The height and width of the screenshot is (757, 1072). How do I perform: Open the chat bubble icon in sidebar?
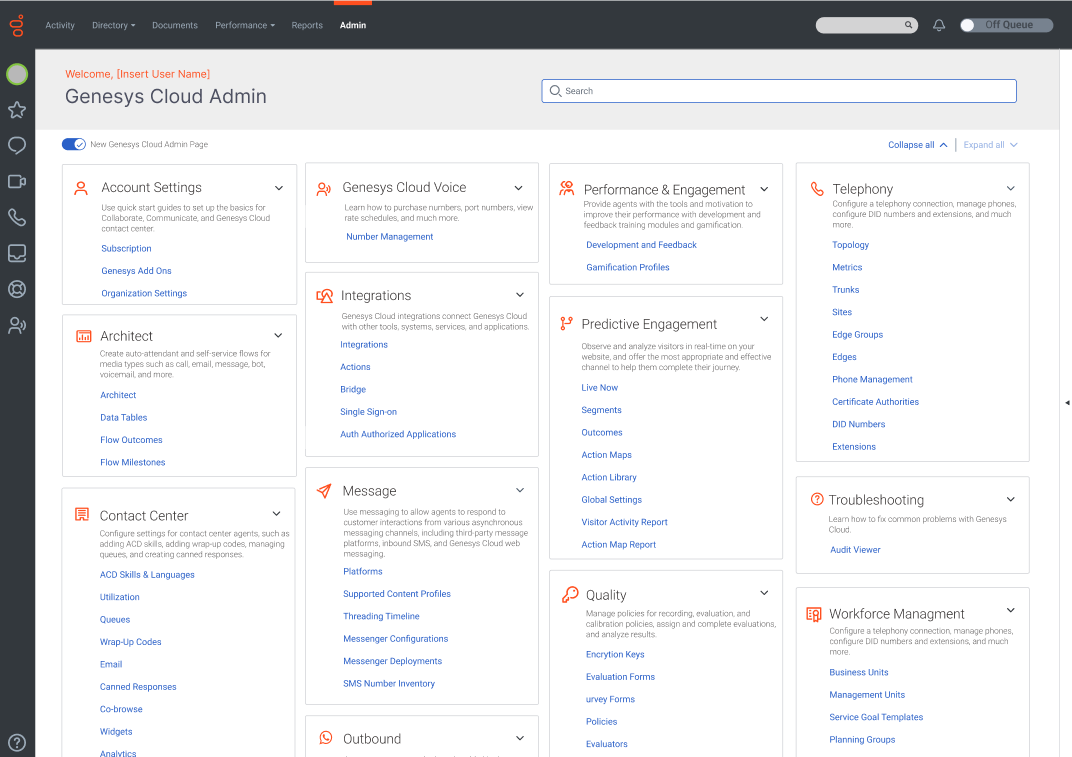pos(17,146)
